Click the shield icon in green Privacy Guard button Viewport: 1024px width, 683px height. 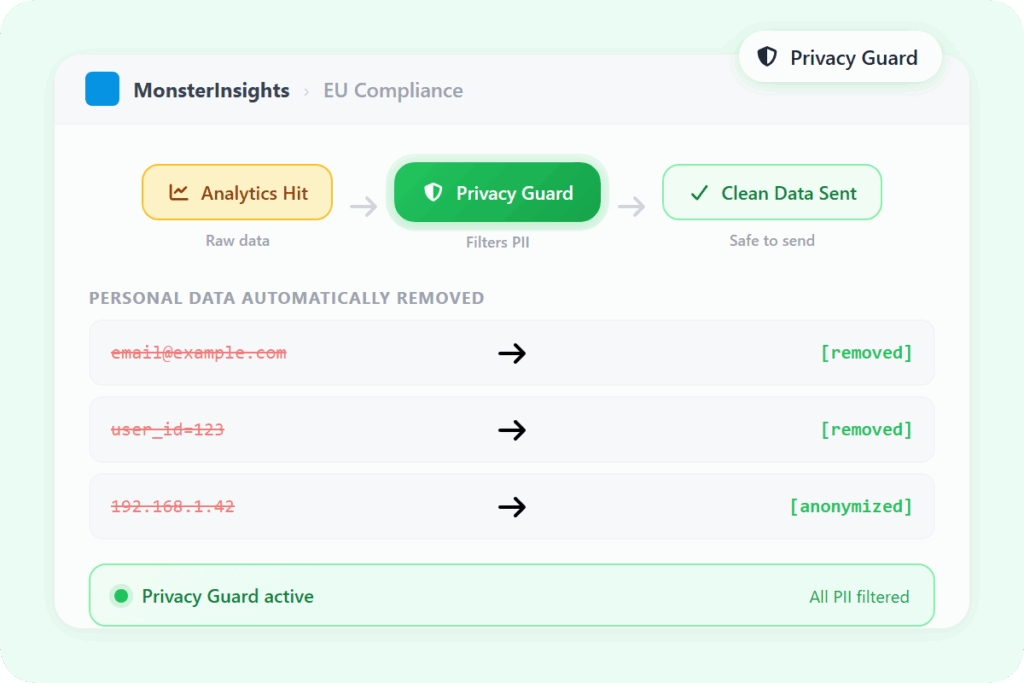433,193
